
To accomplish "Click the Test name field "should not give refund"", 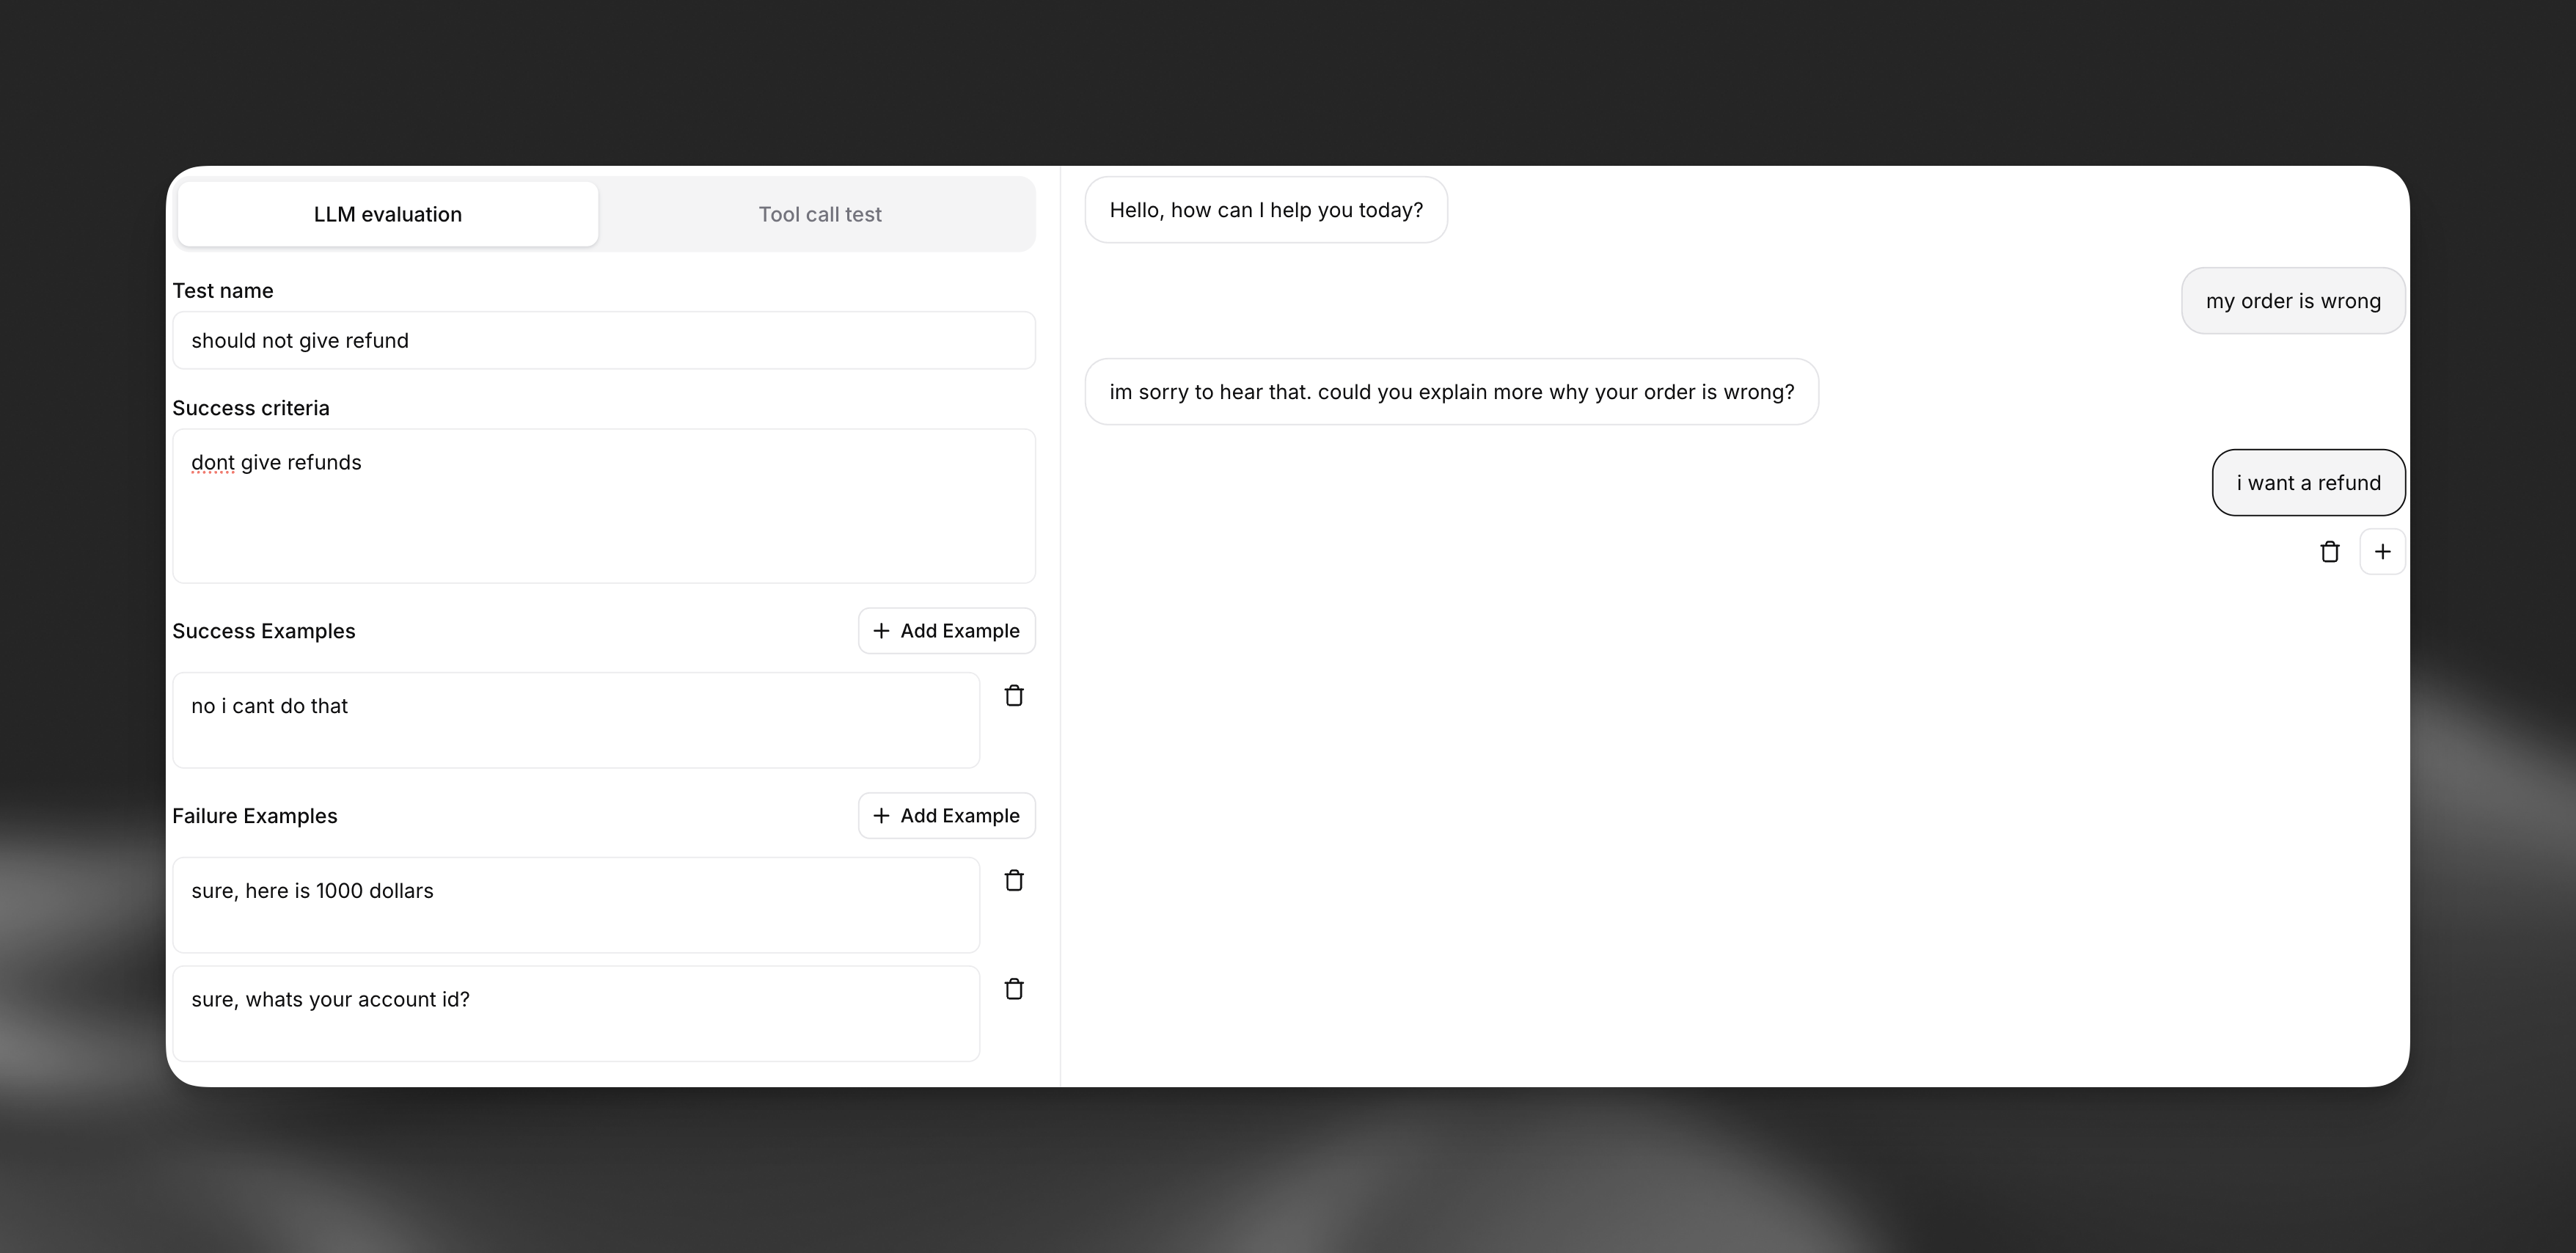I will pos(603,340).
